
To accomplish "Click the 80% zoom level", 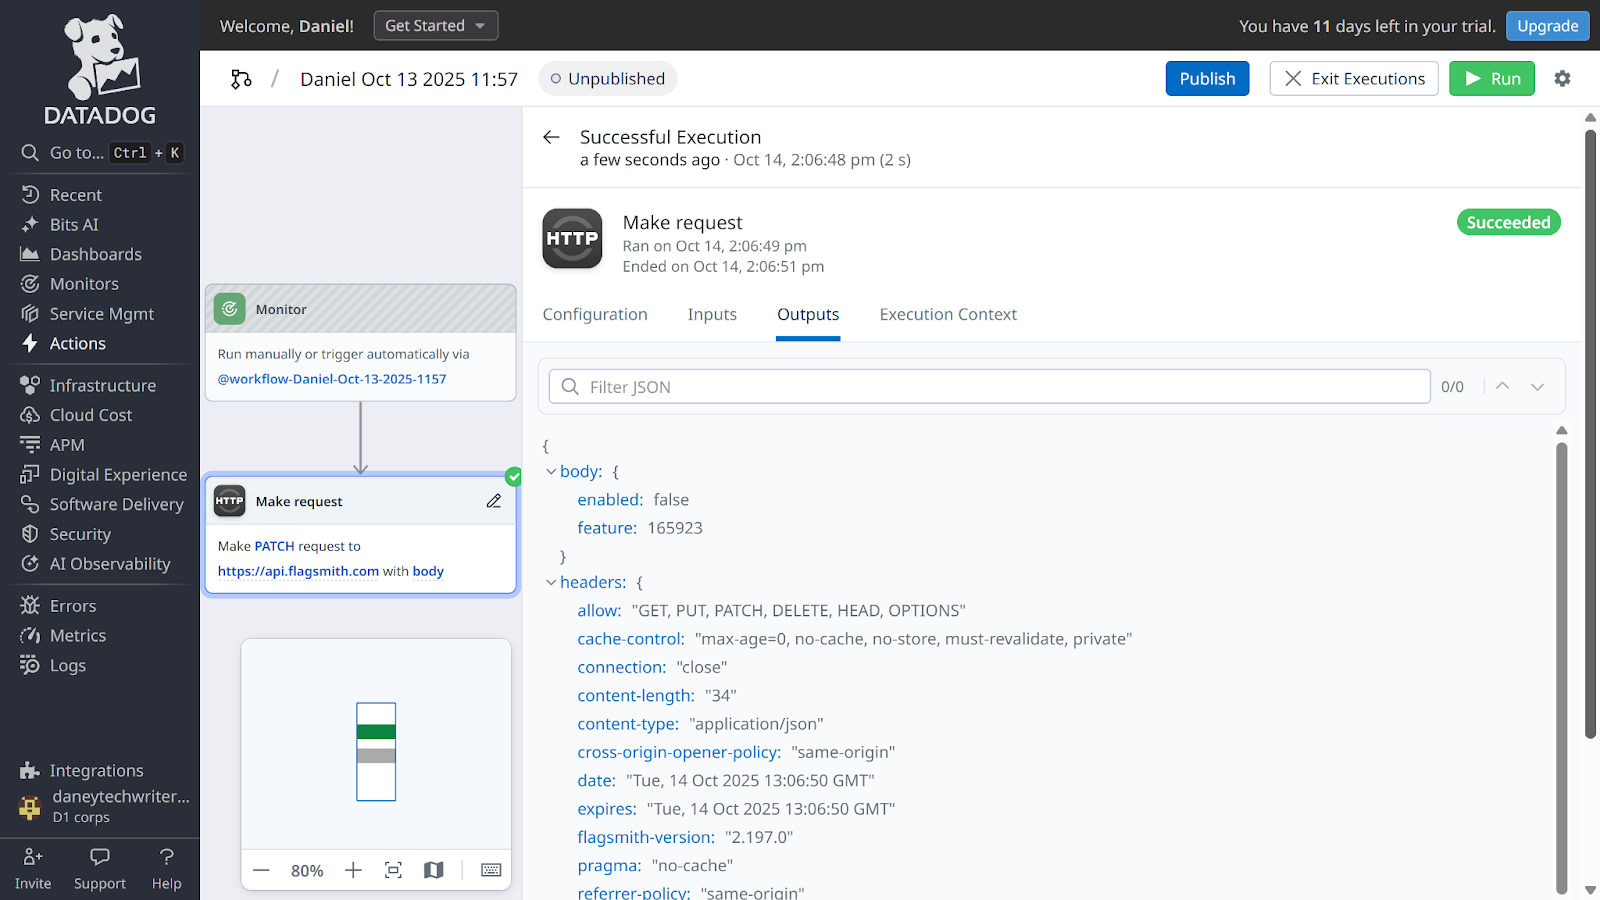I will pos(307,871).
